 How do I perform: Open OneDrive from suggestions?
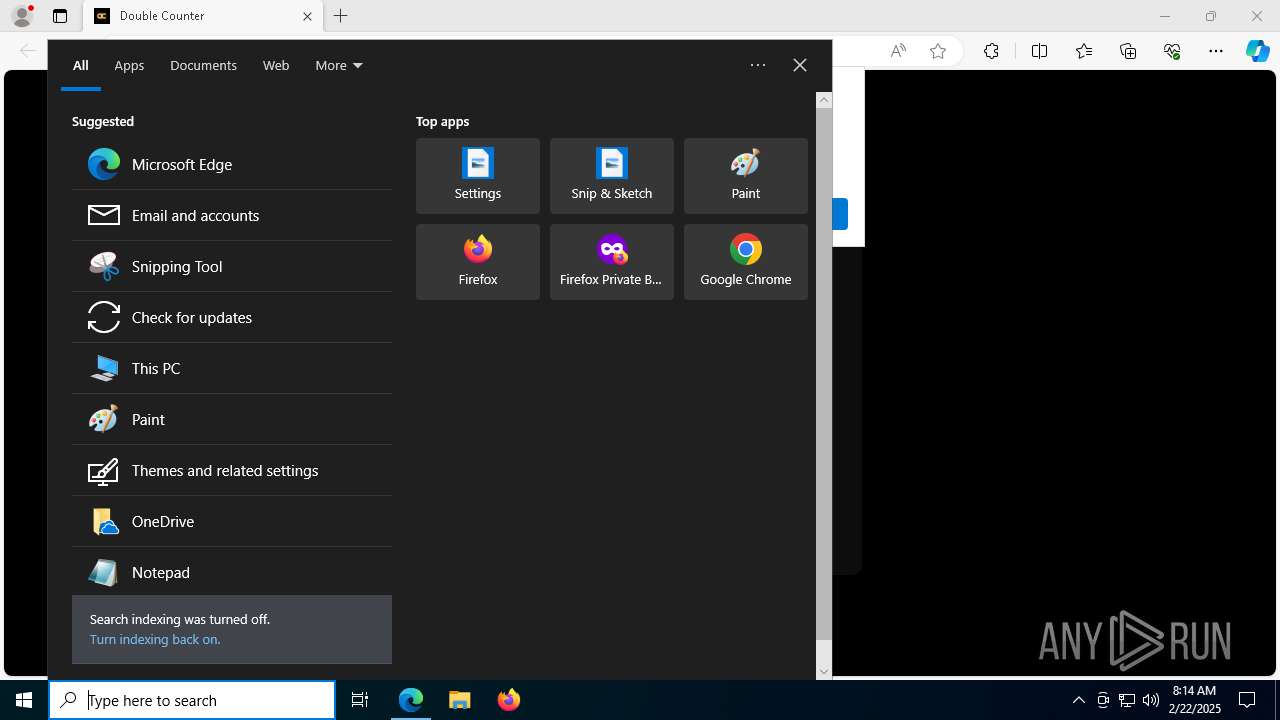coord(232,521)
